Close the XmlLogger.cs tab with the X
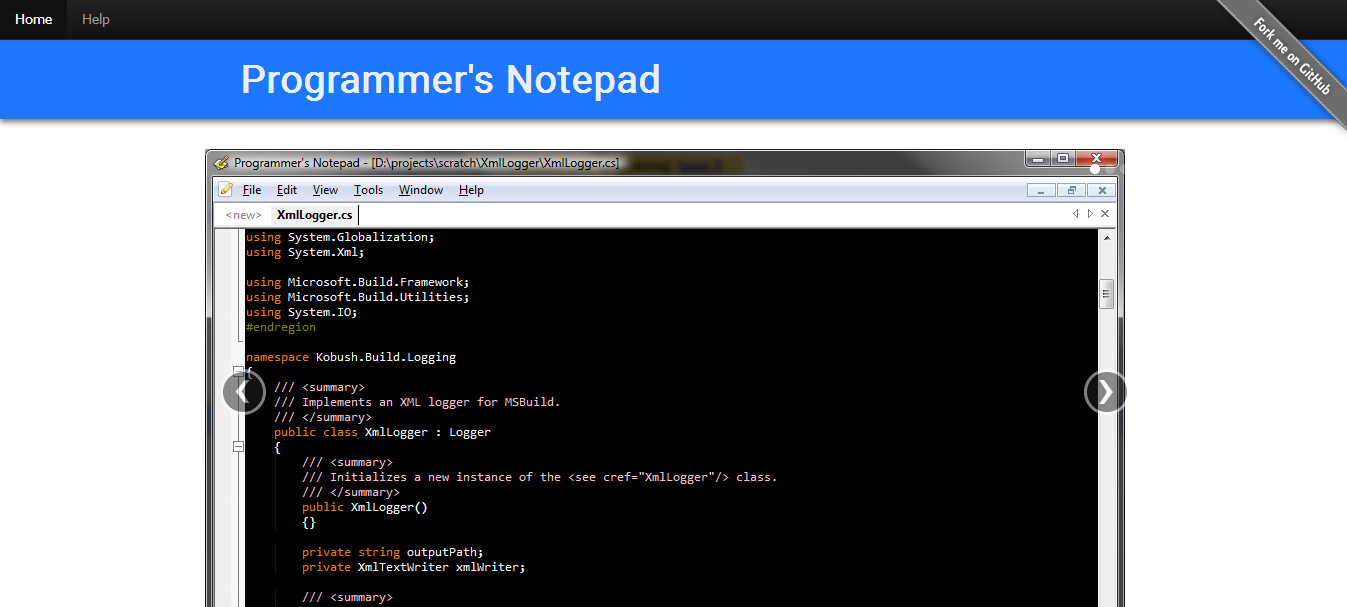 [1105, 214]
